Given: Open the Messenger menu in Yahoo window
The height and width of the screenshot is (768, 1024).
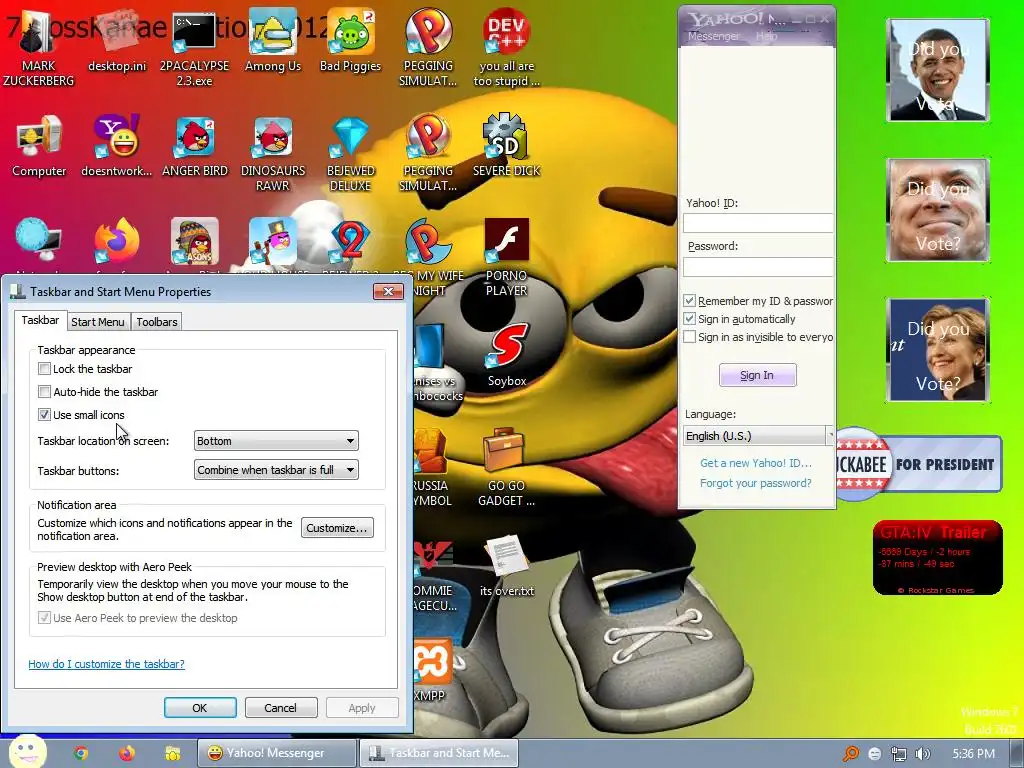Looking at the screenshot, I should [x=714, y=37].
